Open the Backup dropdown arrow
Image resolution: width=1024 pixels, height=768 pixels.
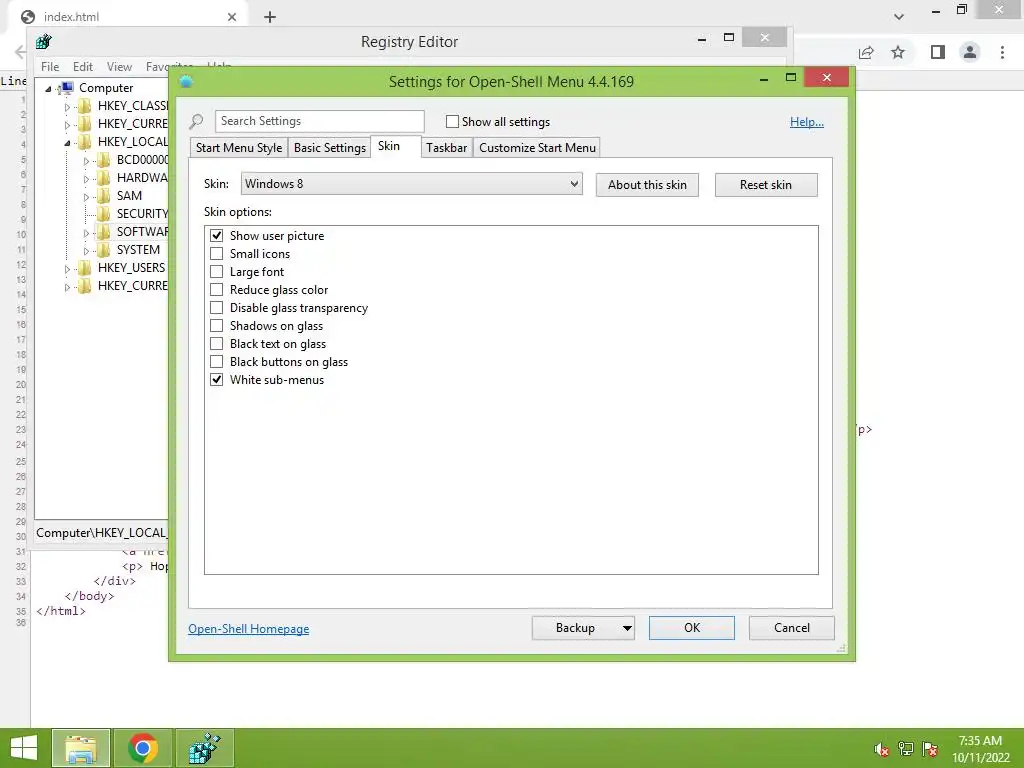coord(627,628)
